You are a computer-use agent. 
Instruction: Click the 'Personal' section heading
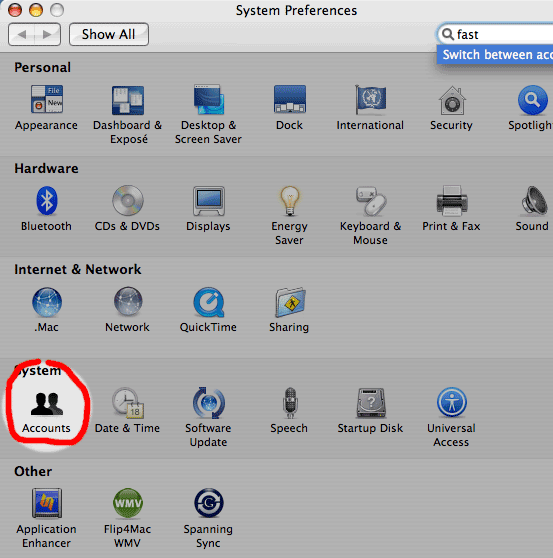click(x=43, y=68)
